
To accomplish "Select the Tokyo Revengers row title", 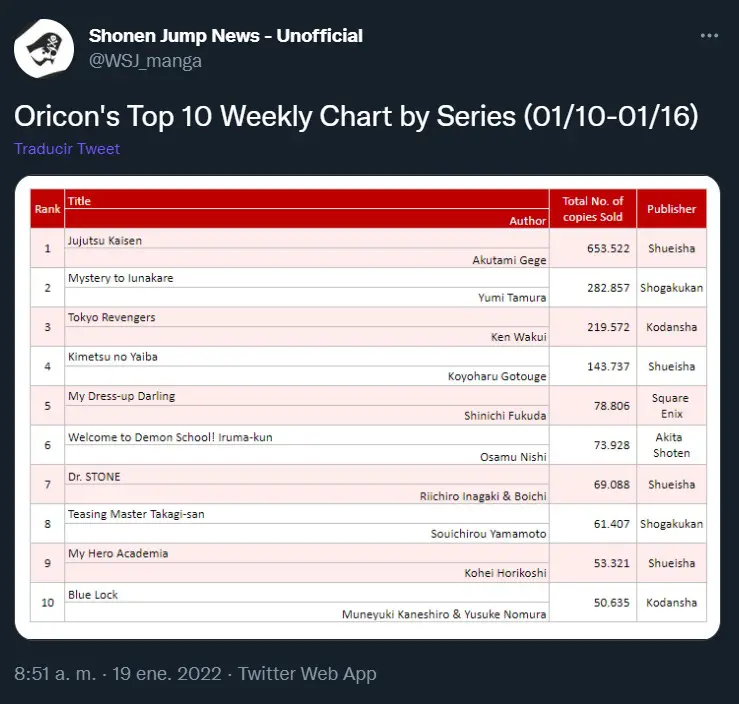I will click(x=112, y=318).
